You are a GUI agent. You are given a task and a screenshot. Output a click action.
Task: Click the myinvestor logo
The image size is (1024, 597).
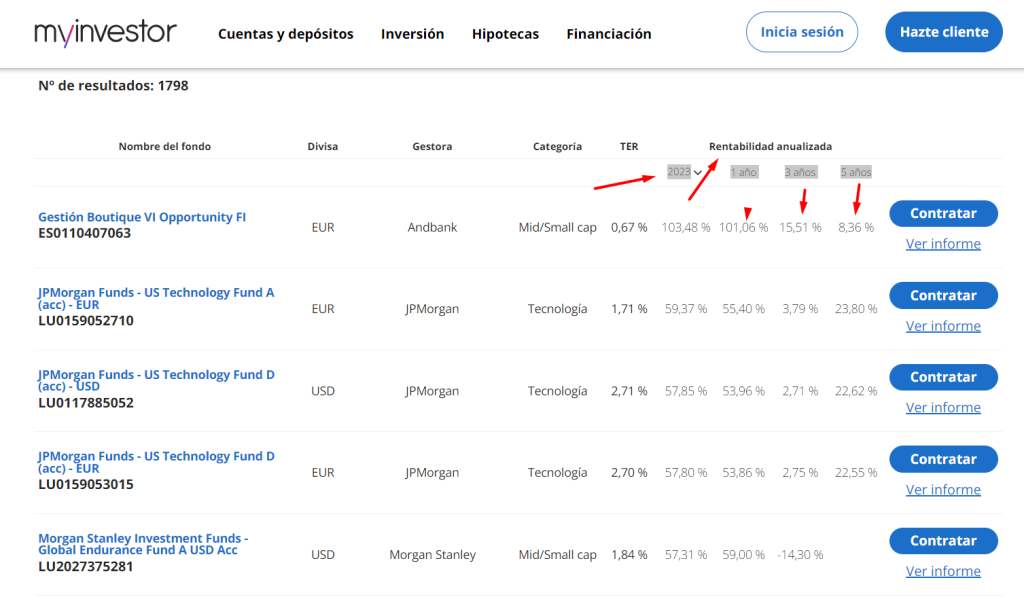105,33
